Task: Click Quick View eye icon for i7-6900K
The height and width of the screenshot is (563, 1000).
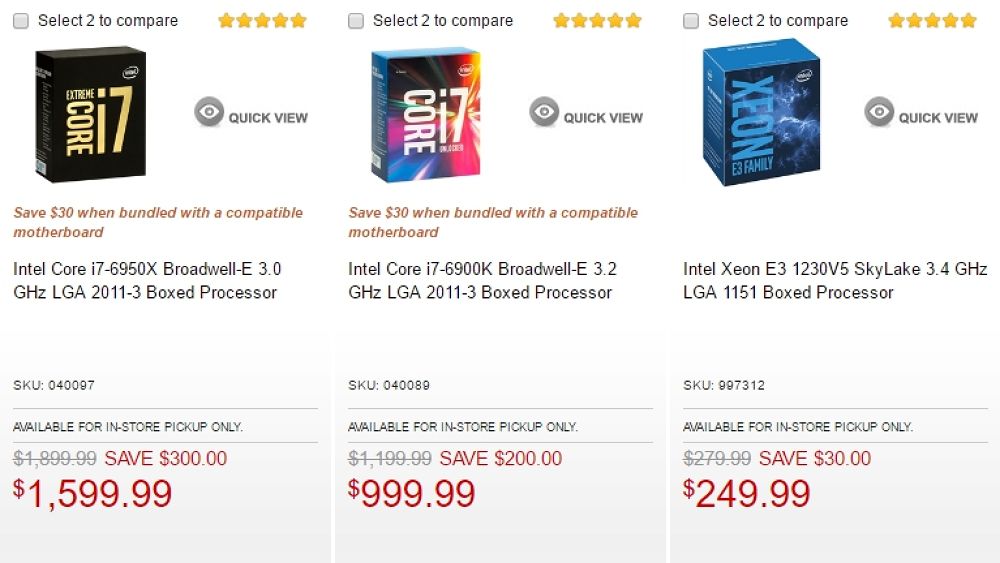Action: point(544,112)
